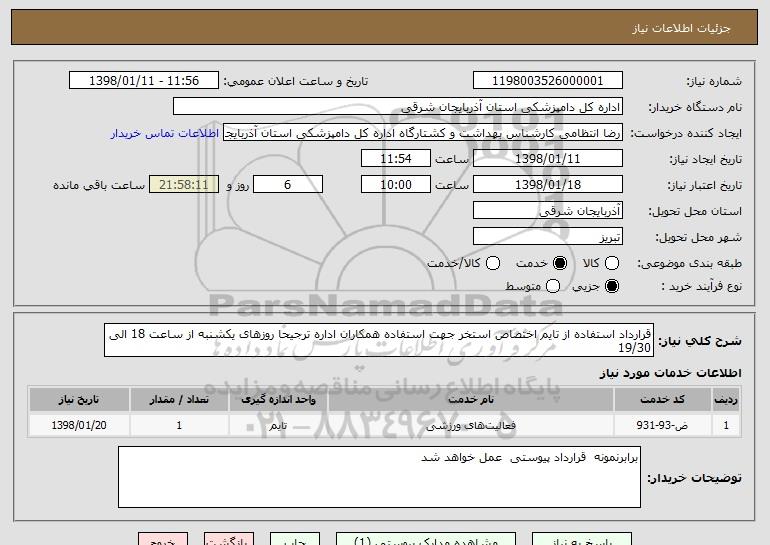The height and width of the screenshot is (545, 770).
Task: Click the row number cell 1
Action: (x=726, y=425)
